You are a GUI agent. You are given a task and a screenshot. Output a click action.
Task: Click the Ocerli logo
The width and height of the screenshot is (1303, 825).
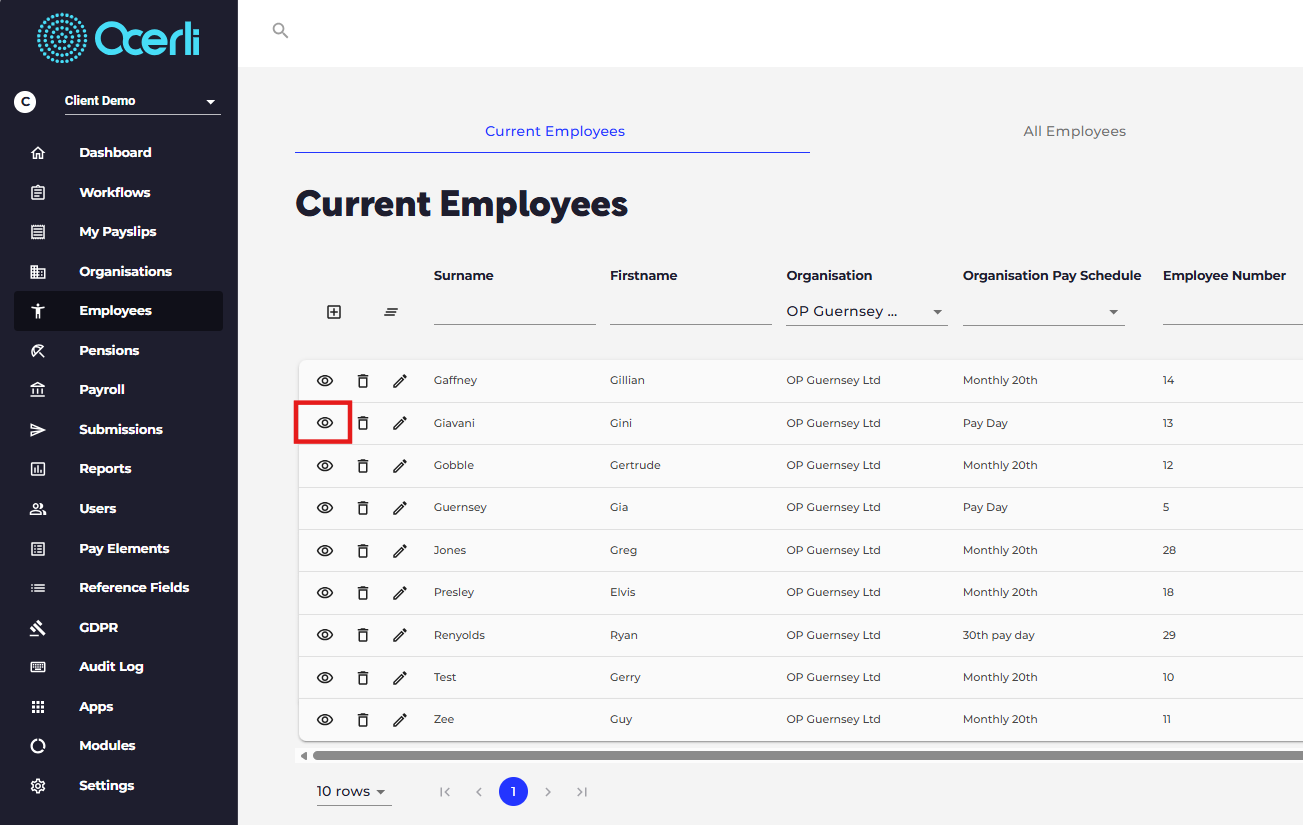(118, 38)
